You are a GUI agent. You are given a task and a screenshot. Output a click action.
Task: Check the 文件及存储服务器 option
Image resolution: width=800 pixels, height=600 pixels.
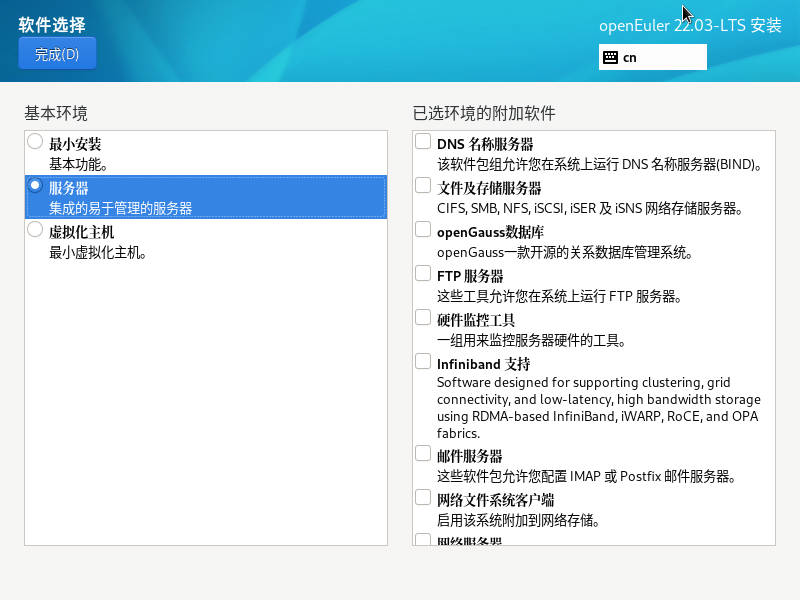pos(422,185)
